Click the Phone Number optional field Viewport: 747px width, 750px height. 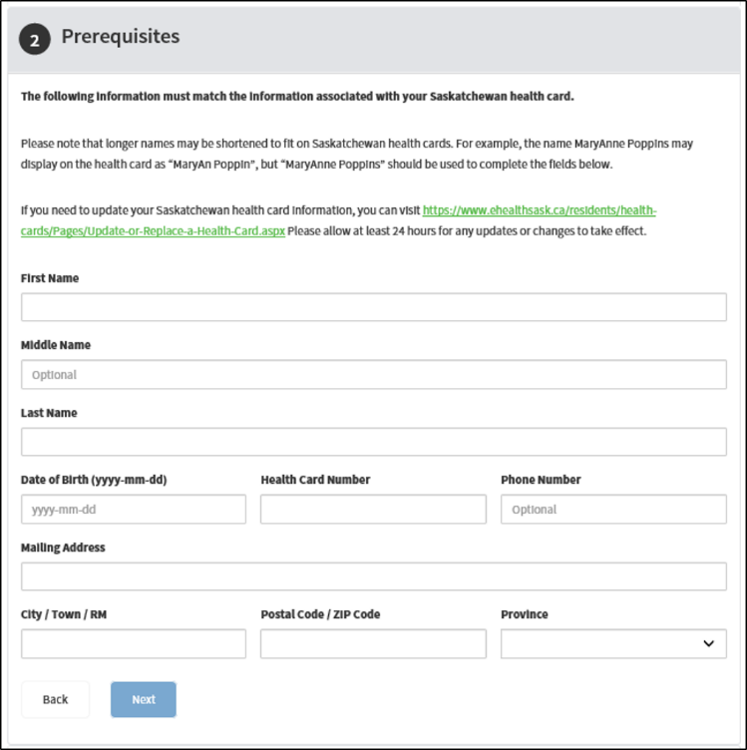614,509
